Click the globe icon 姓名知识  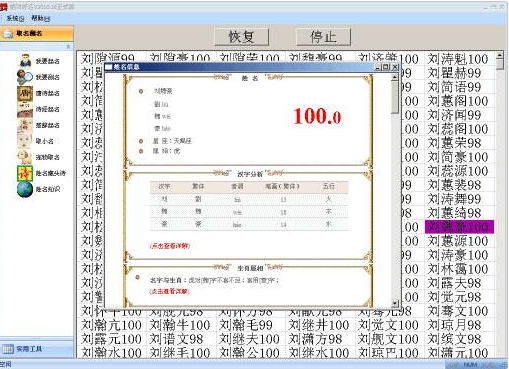tap(25, 189)
